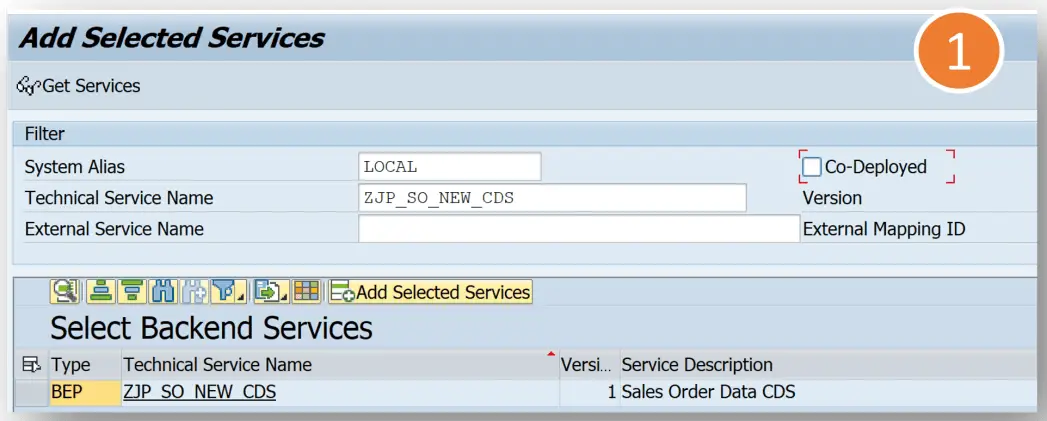The image size is (1047, 421).
Task: Click the Add Selected Services button
Action: 431,292
